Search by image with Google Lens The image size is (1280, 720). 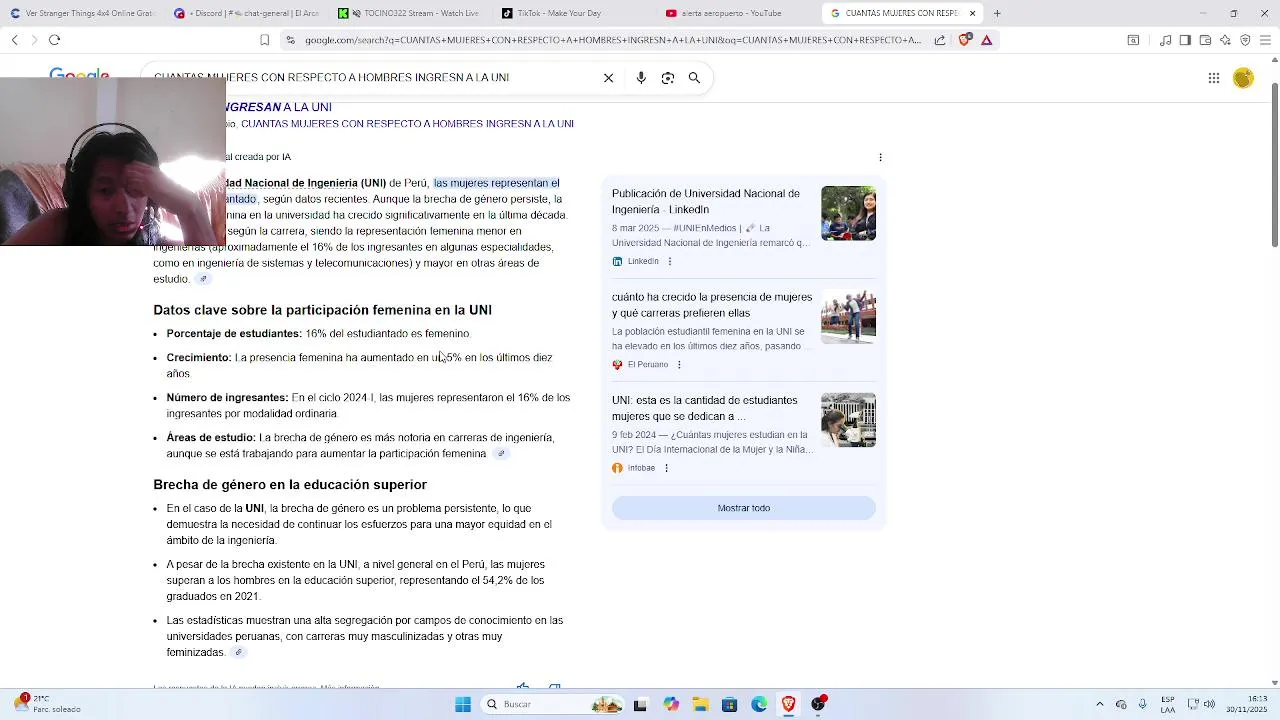pos(668,78)
